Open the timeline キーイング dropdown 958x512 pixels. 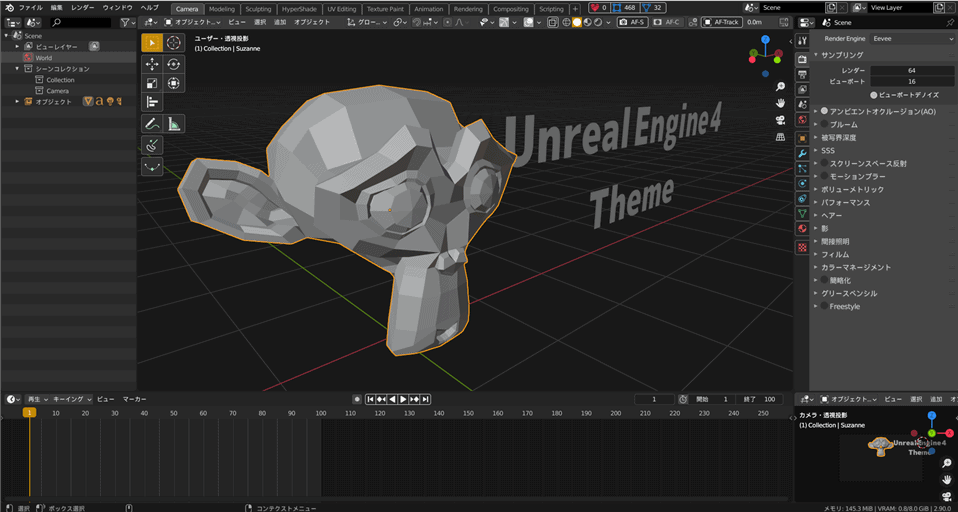tap(72, 399)
